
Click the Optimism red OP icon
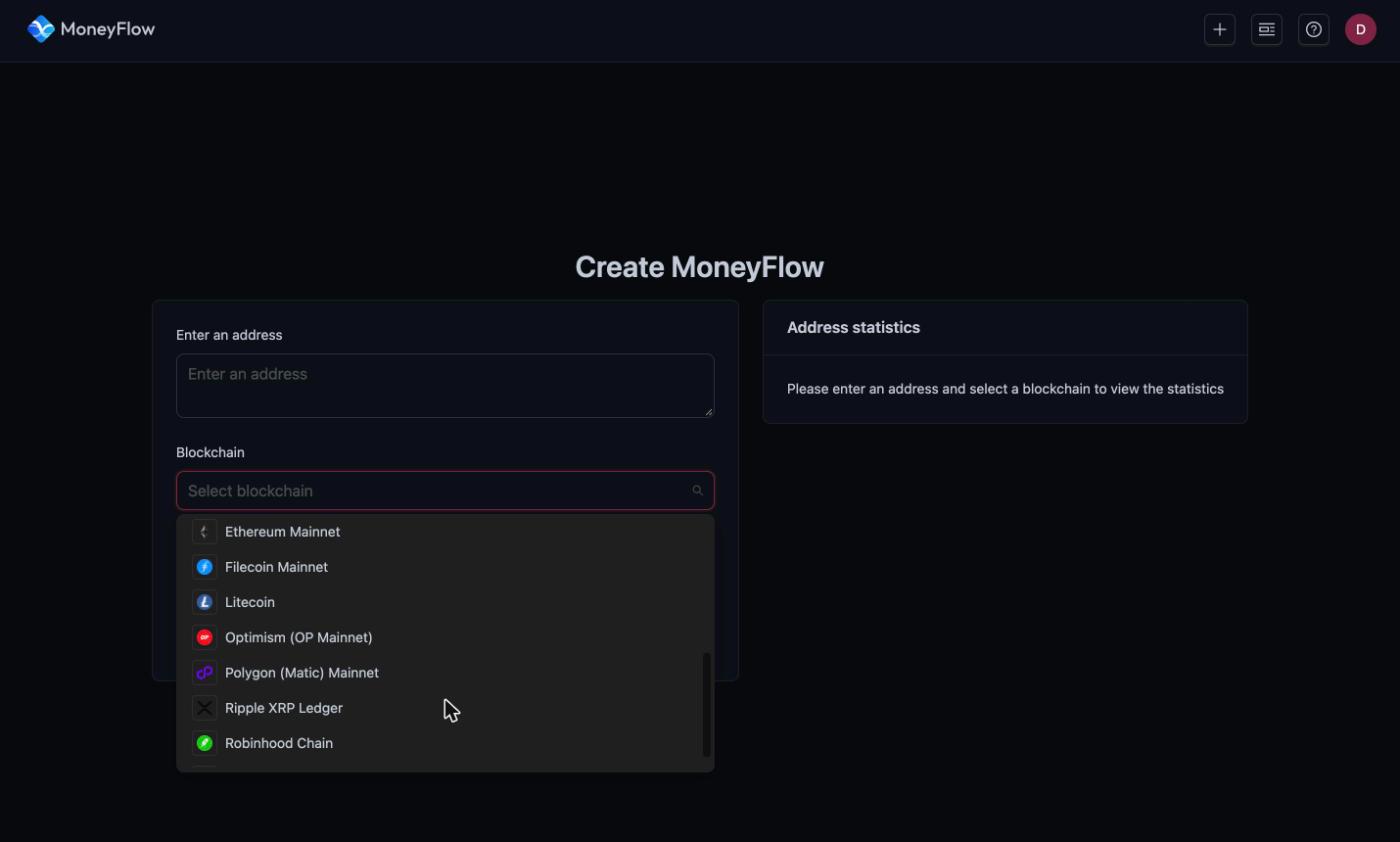tap(204, 637)
